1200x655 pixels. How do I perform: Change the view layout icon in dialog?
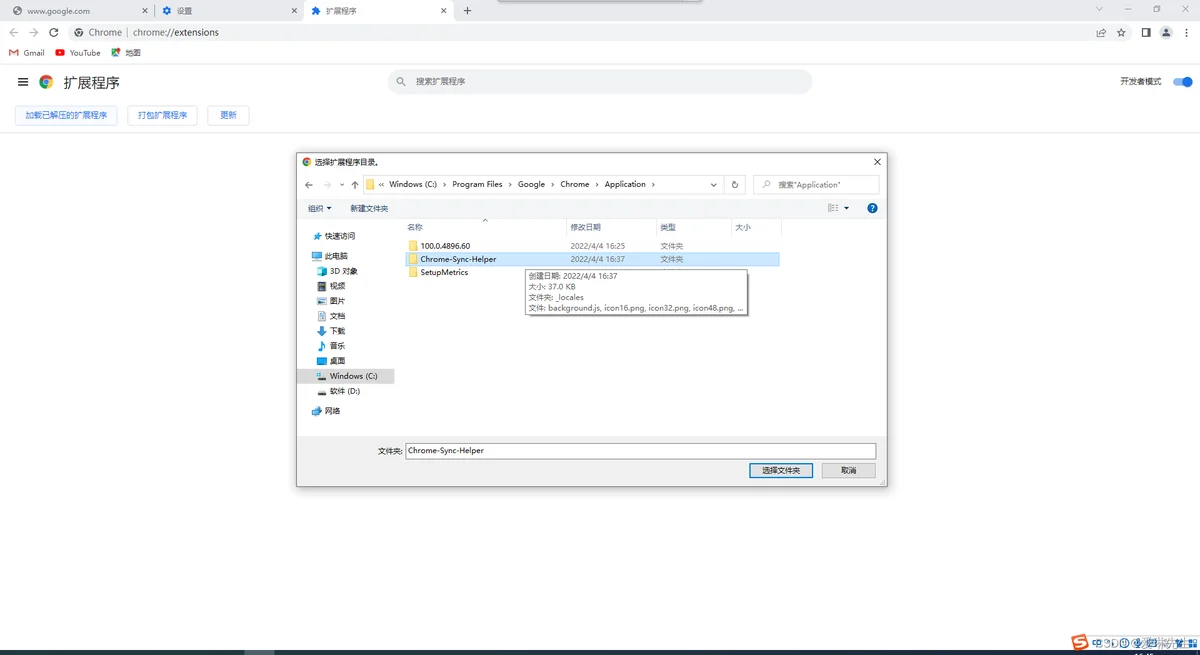833,208
